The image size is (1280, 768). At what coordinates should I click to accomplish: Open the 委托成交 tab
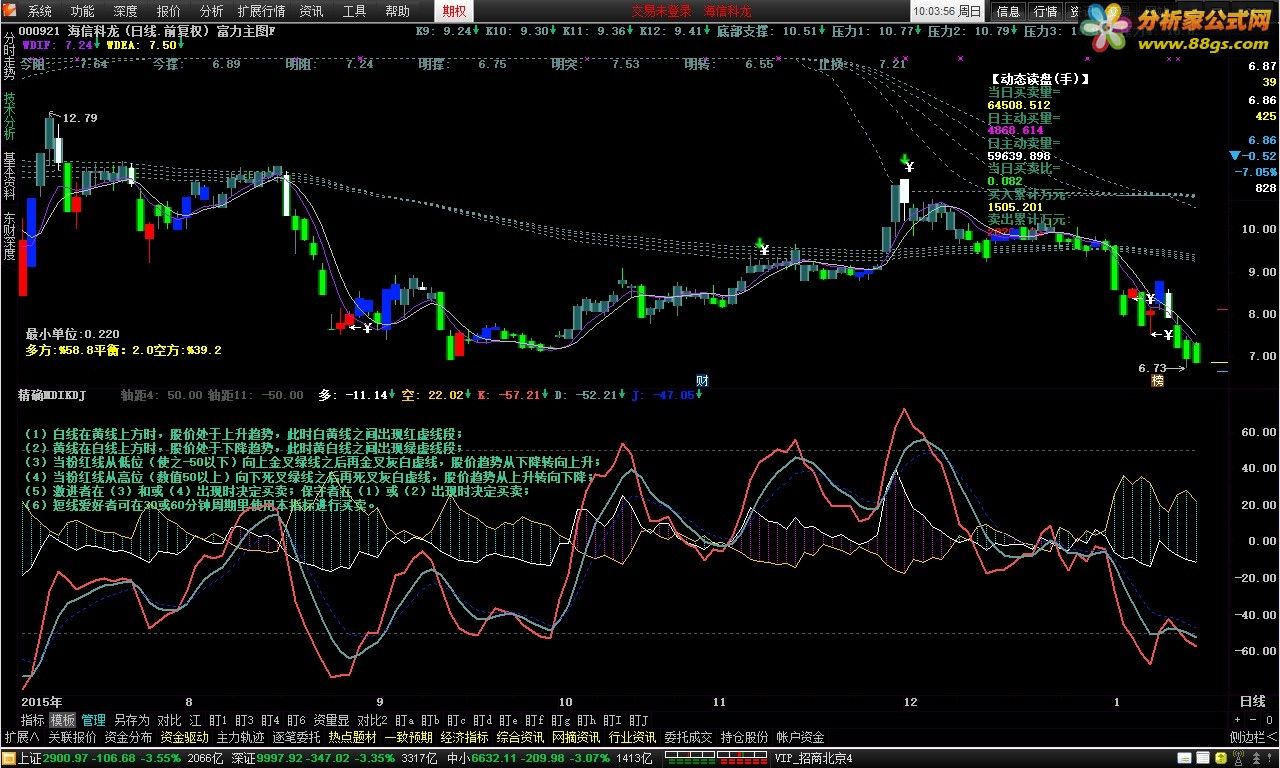coord(689,738)
